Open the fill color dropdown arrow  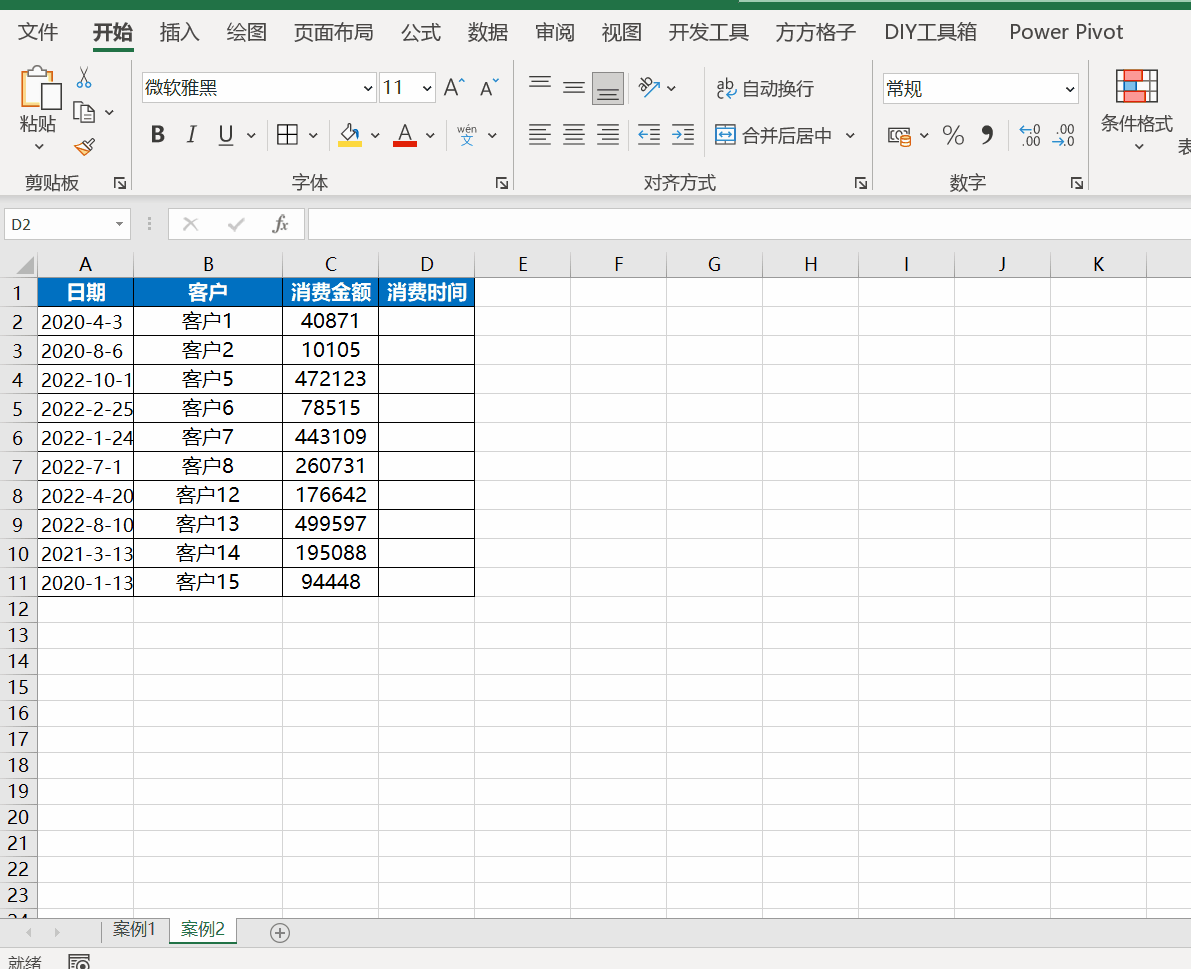(x=375, y=136)
